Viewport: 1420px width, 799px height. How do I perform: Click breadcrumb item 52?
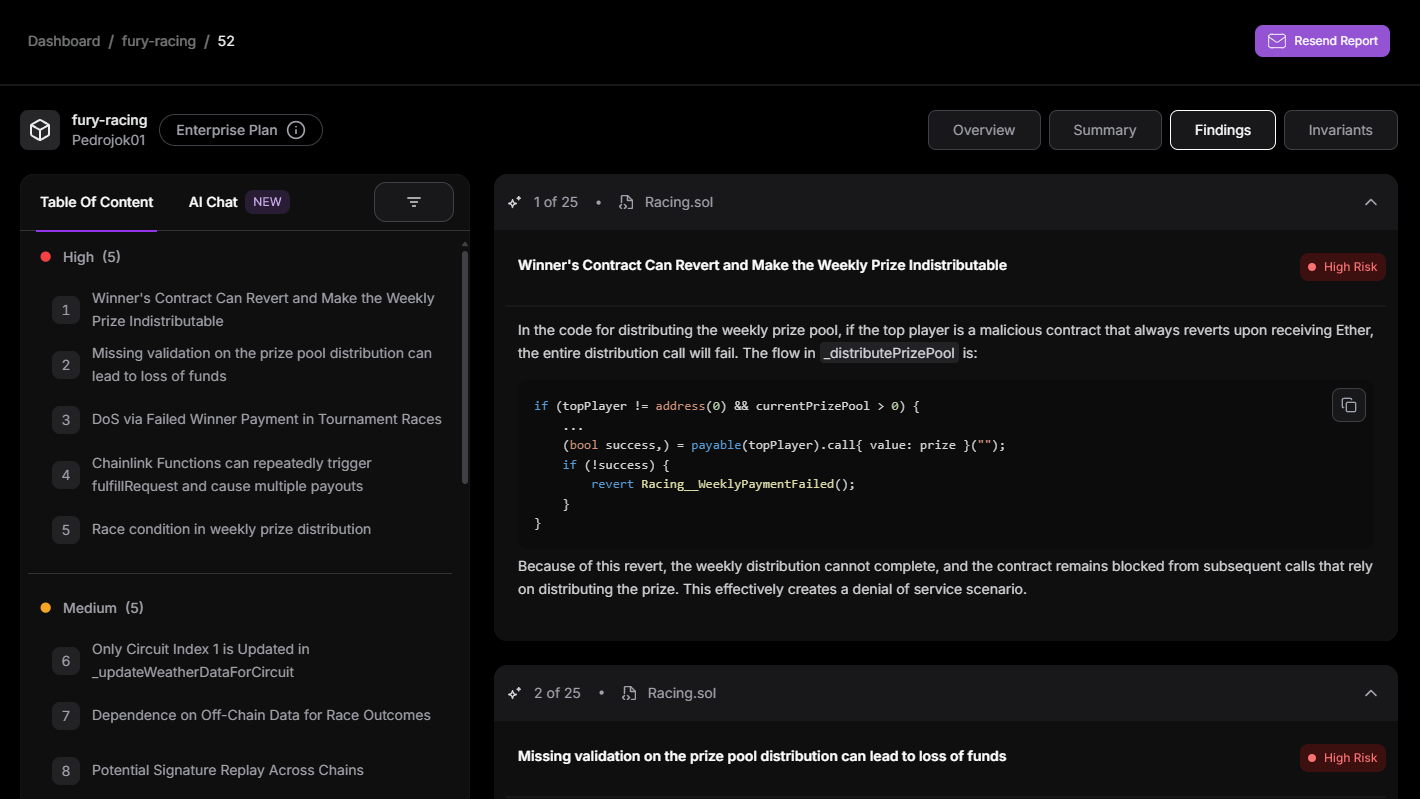coord(226,41)
